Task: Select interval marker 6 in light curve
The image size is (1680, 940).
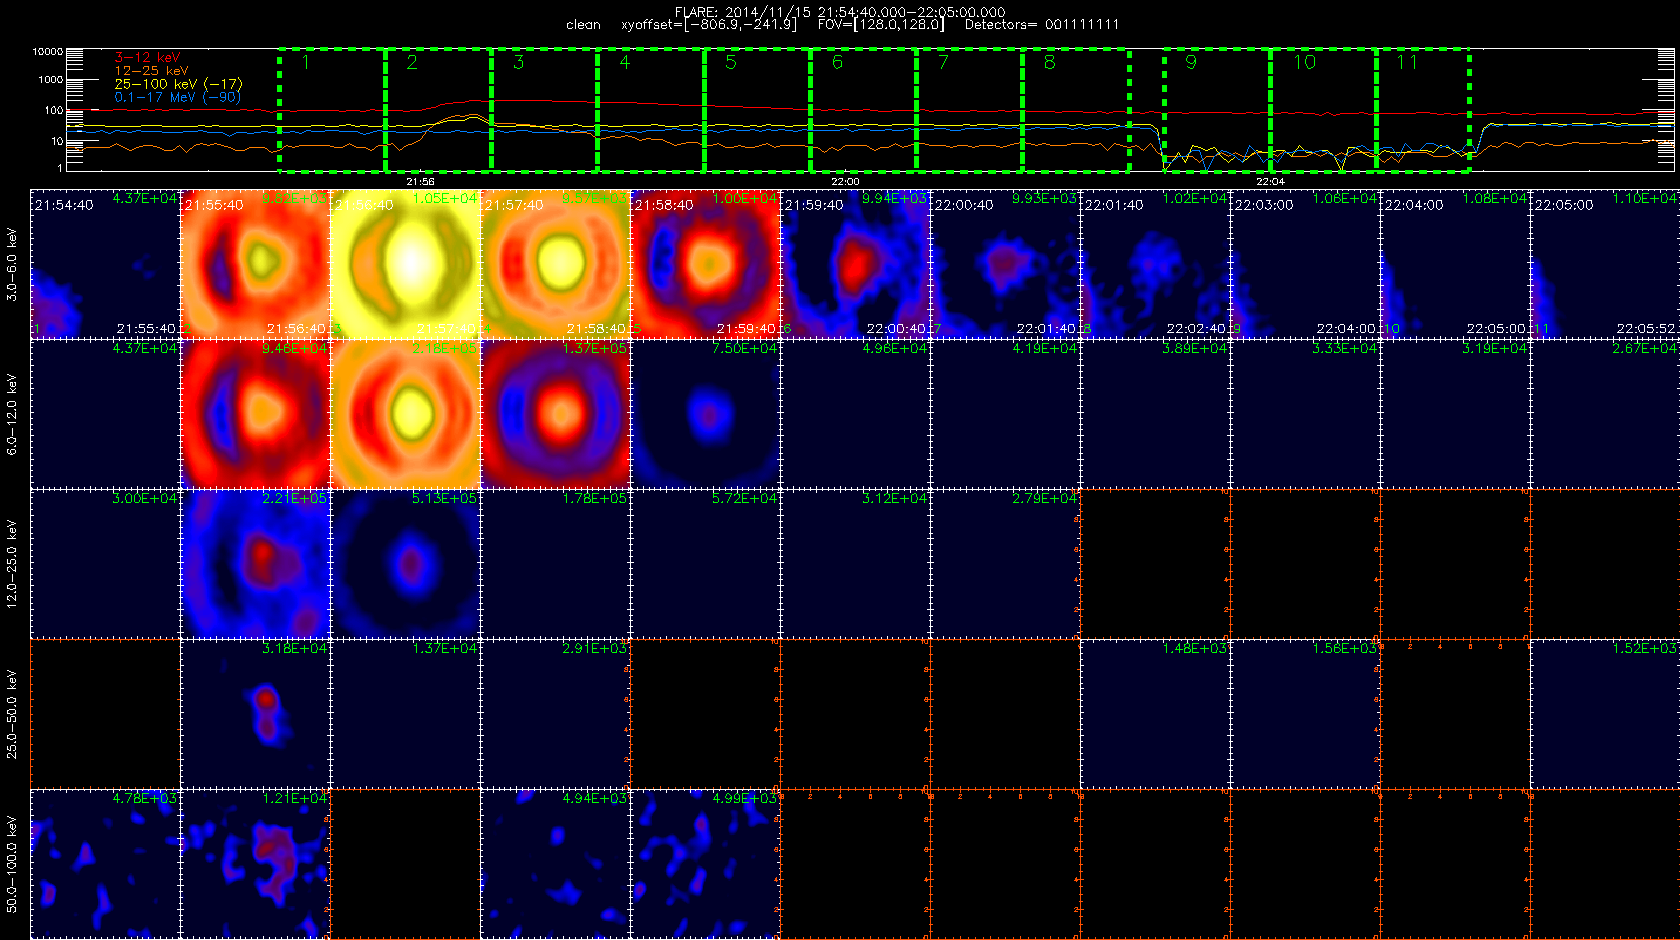Action: (837, 62)
